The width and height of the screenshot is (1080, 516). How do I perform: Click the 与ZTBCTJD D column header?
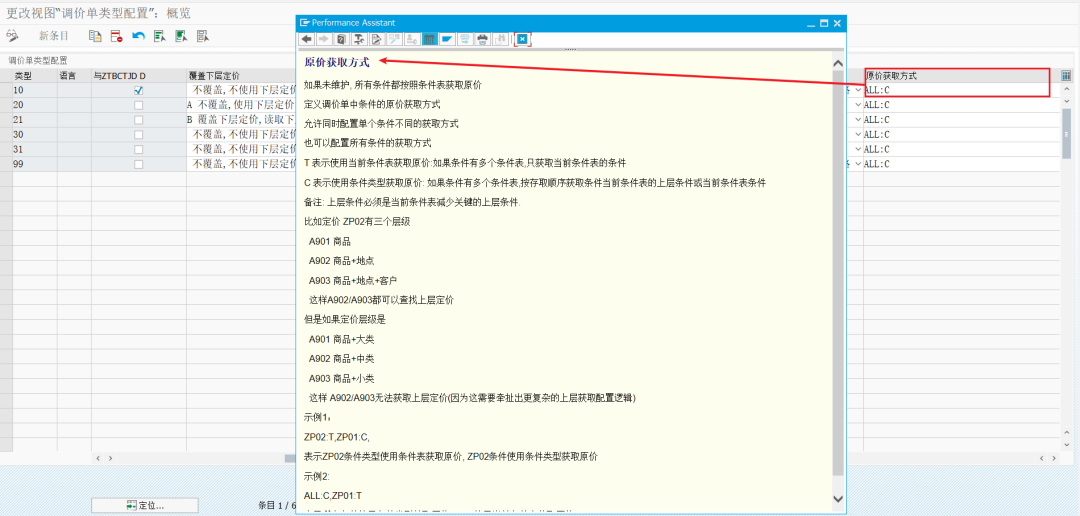point(138,76)
